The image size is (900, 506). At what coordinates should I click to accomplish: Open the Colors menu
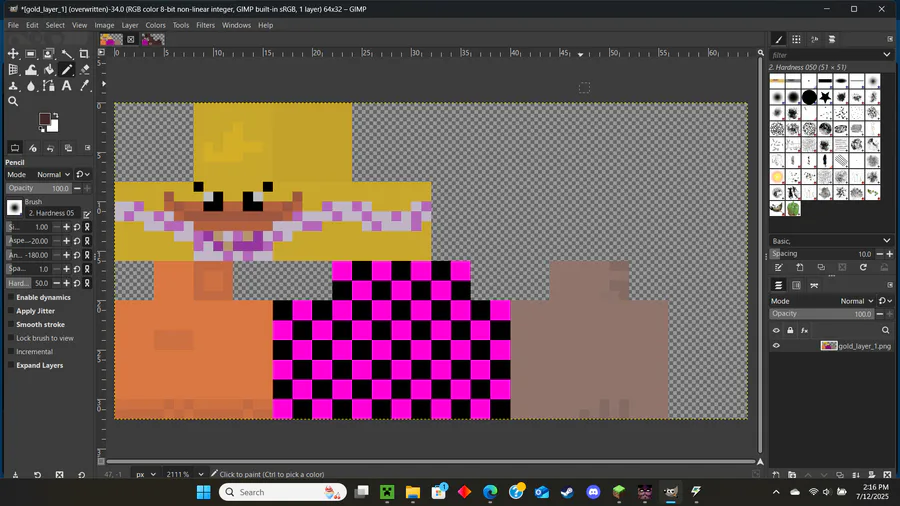click(155, 25)
